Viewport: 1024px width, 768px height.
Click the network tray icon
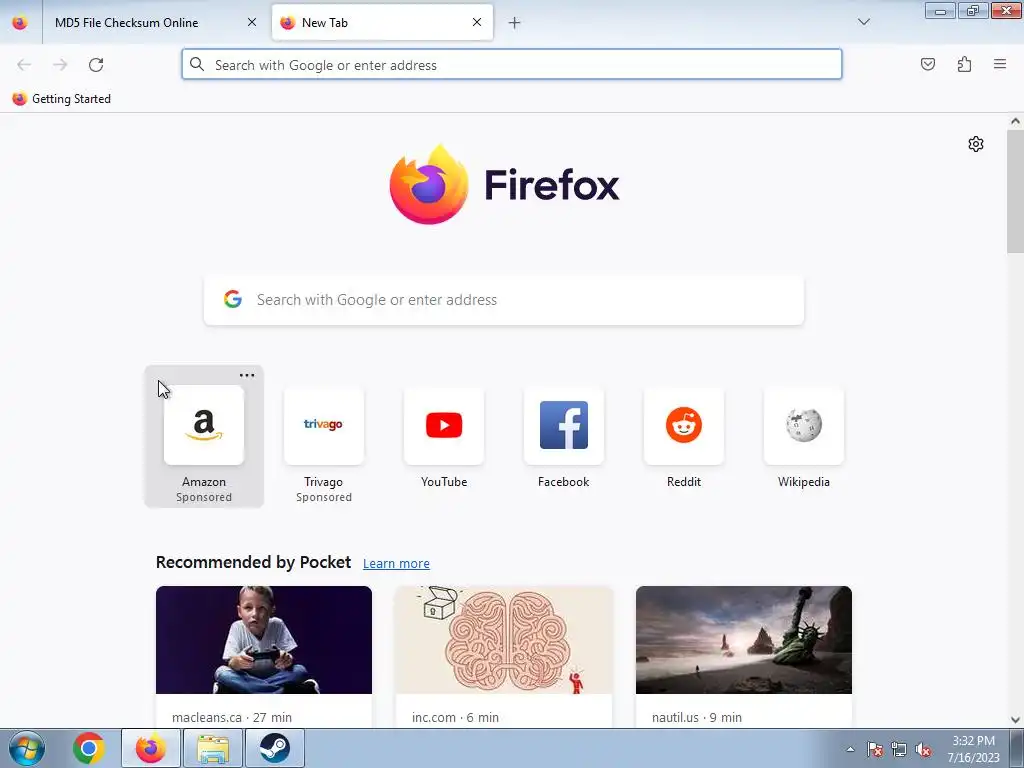(x=899, y=749)
